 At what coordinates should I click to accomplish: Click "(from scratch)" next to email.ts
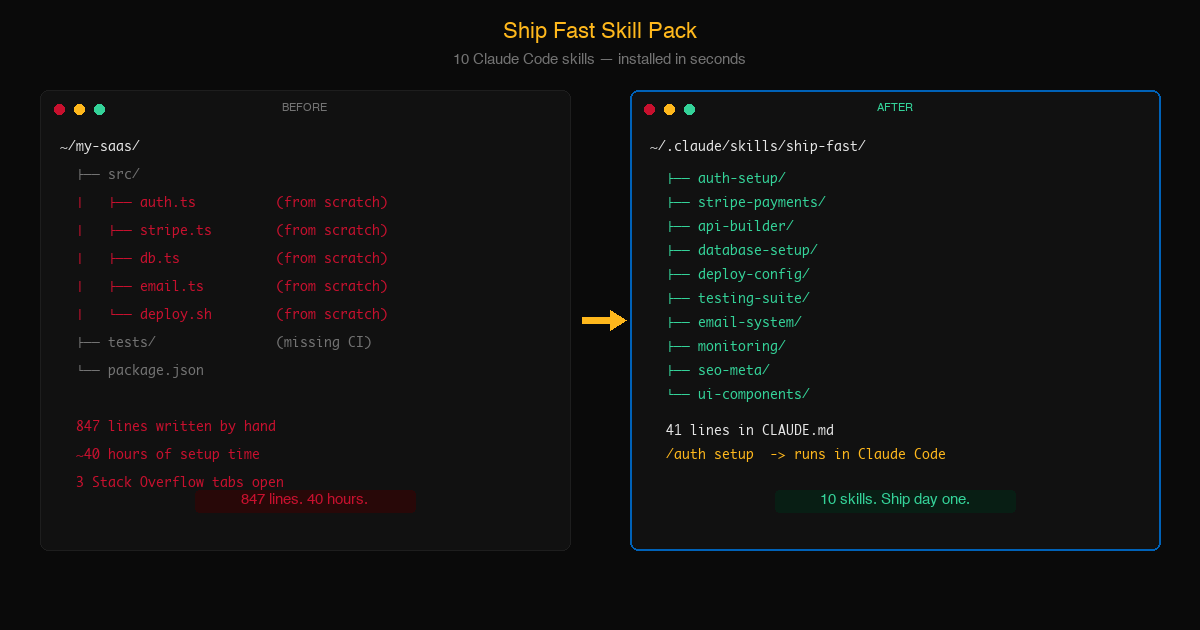[332, 286]
